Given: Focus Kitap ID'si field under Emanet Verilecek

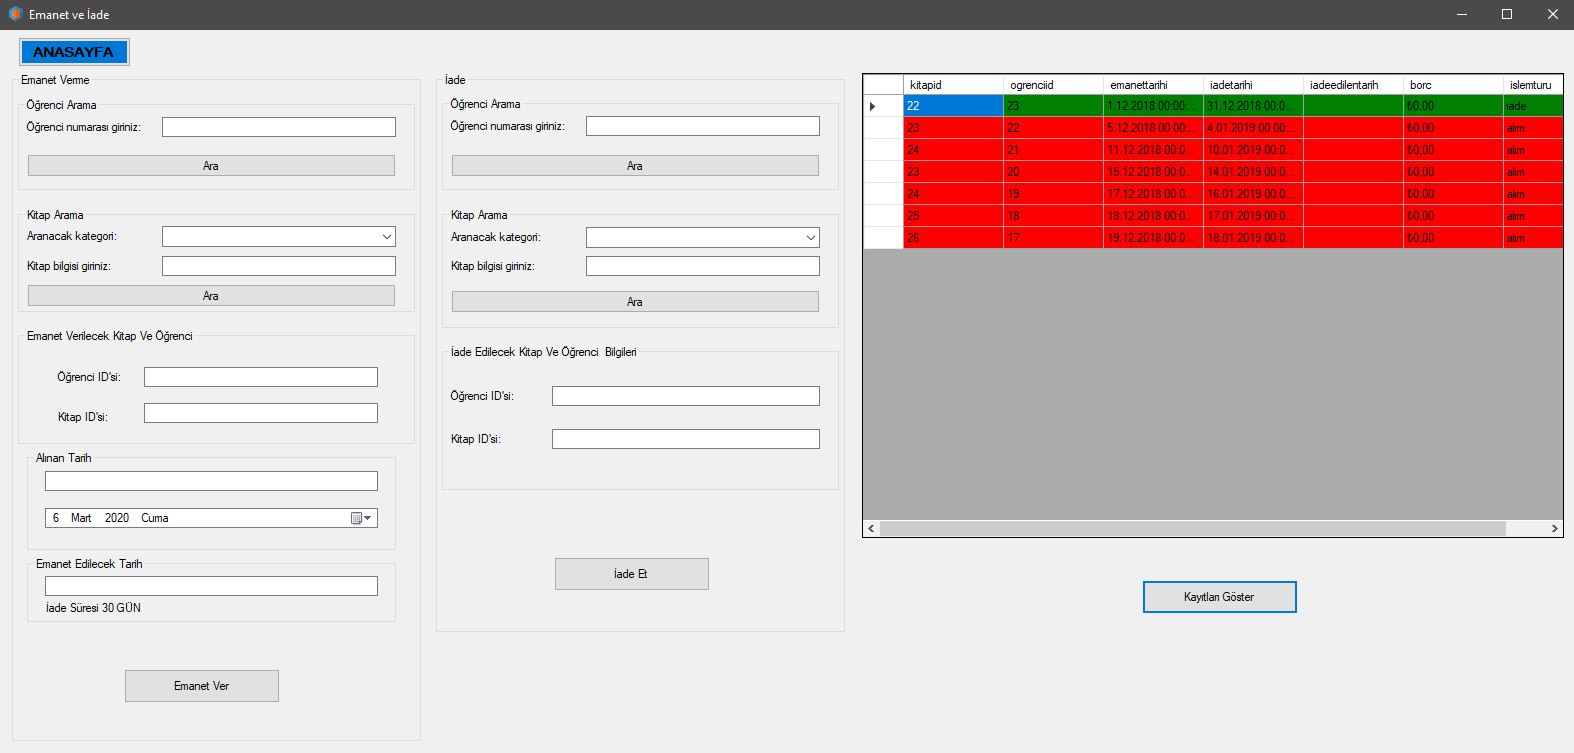Looking at the screenshot, I should tap(261, 413).
